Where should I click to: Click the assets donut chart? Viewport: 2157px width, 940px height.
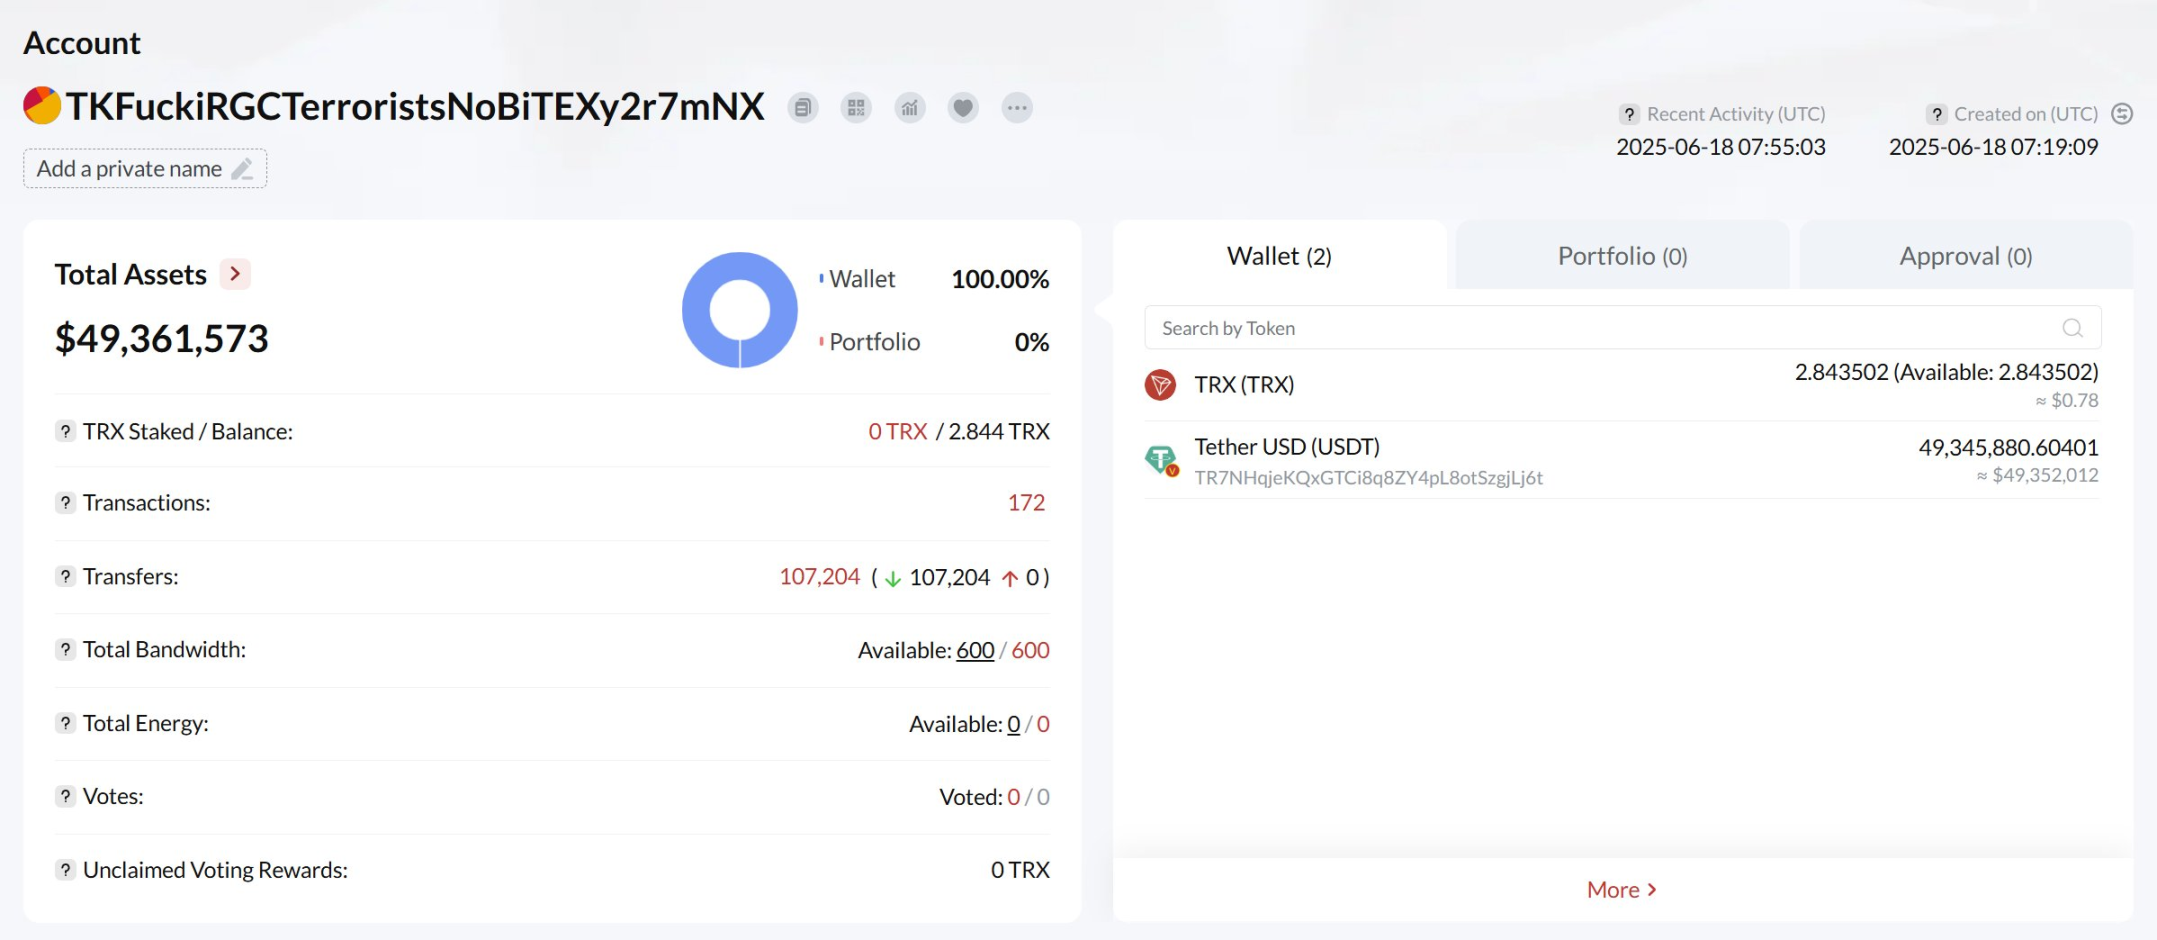(740, 310)
